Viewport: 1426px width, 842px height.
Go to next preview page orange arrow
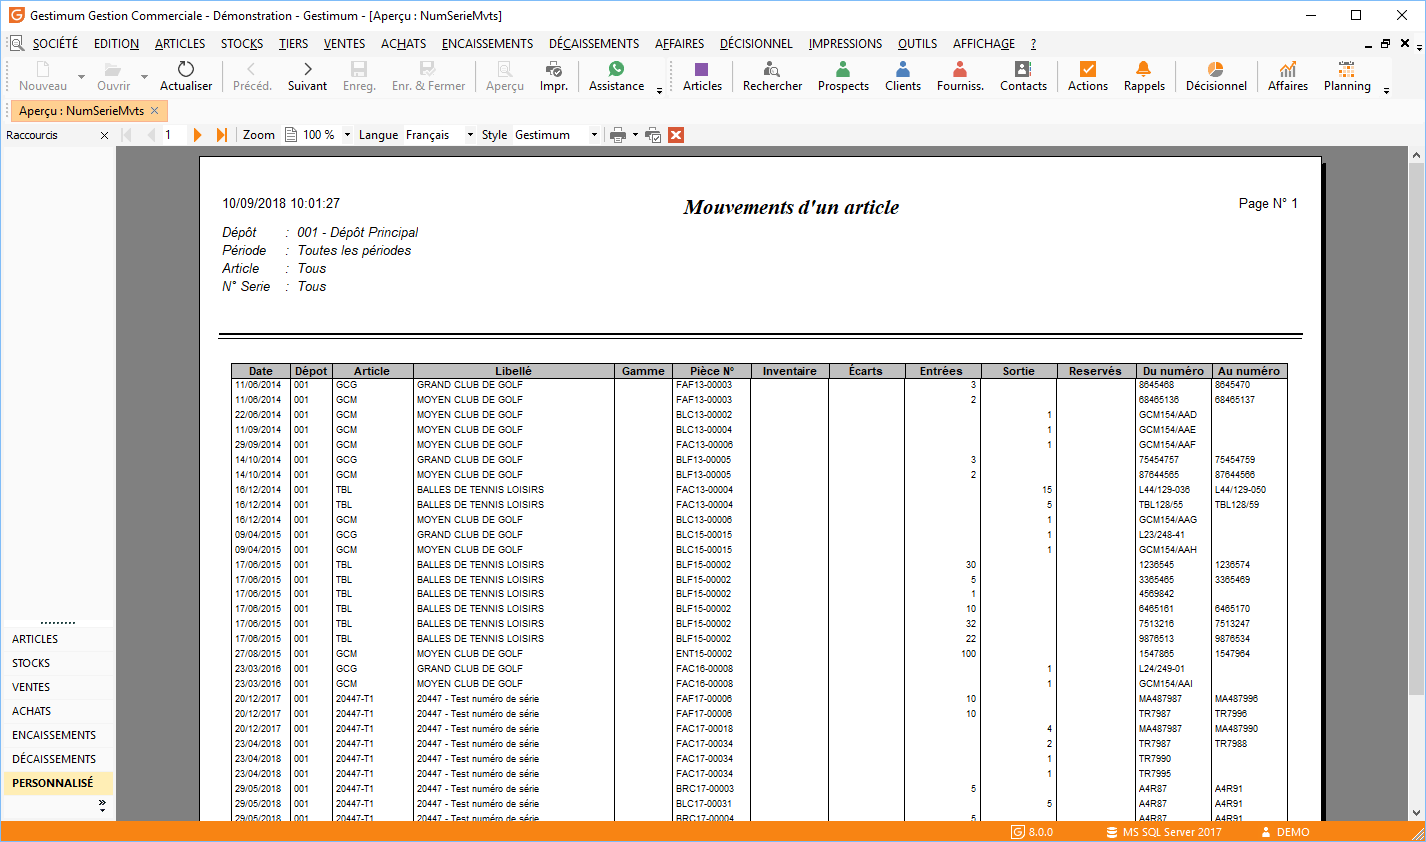pyautogui.click(x=198, y=135)
